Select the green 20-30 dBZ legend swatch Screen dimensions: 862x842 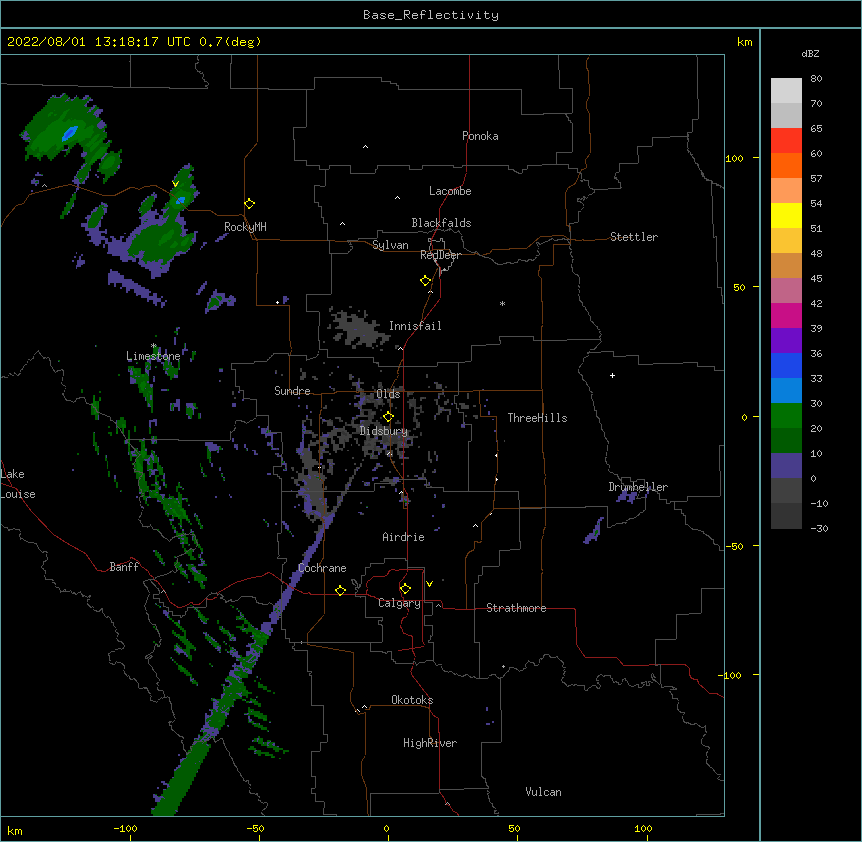click(x=786, y=416)
